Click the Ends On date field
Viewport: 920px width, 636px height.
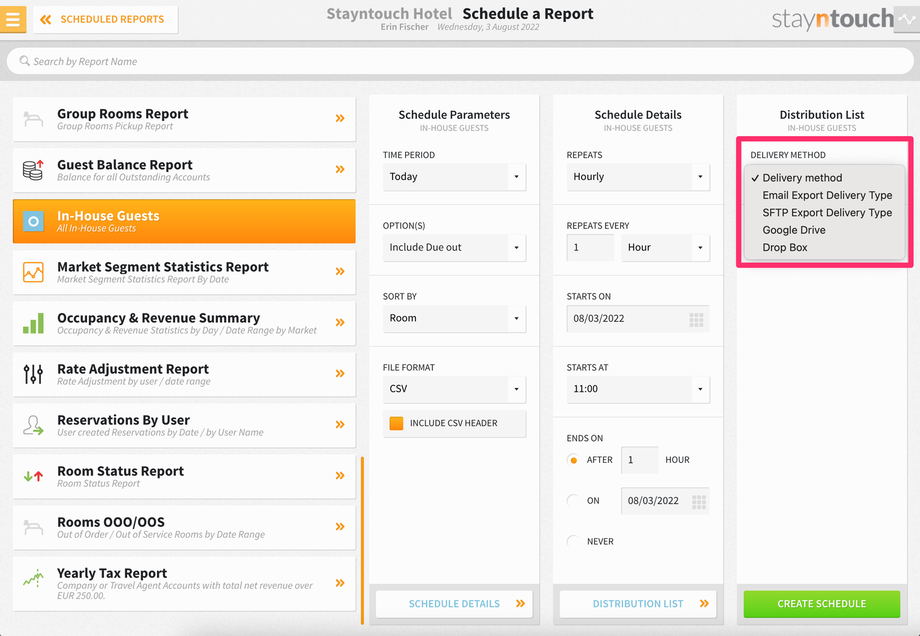(x=665, y=500)
